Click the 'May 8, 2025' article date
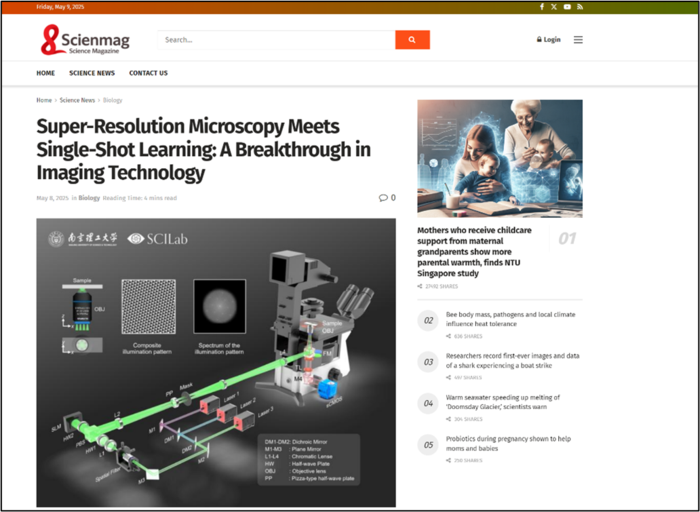The width and height of the screenshot is (700, 512). [x=52, y=198]
